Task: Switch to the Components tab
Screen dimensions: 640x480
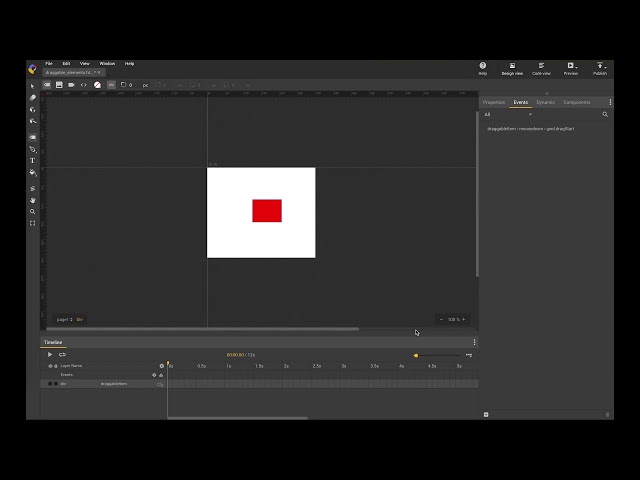Action: click(577, 102)
